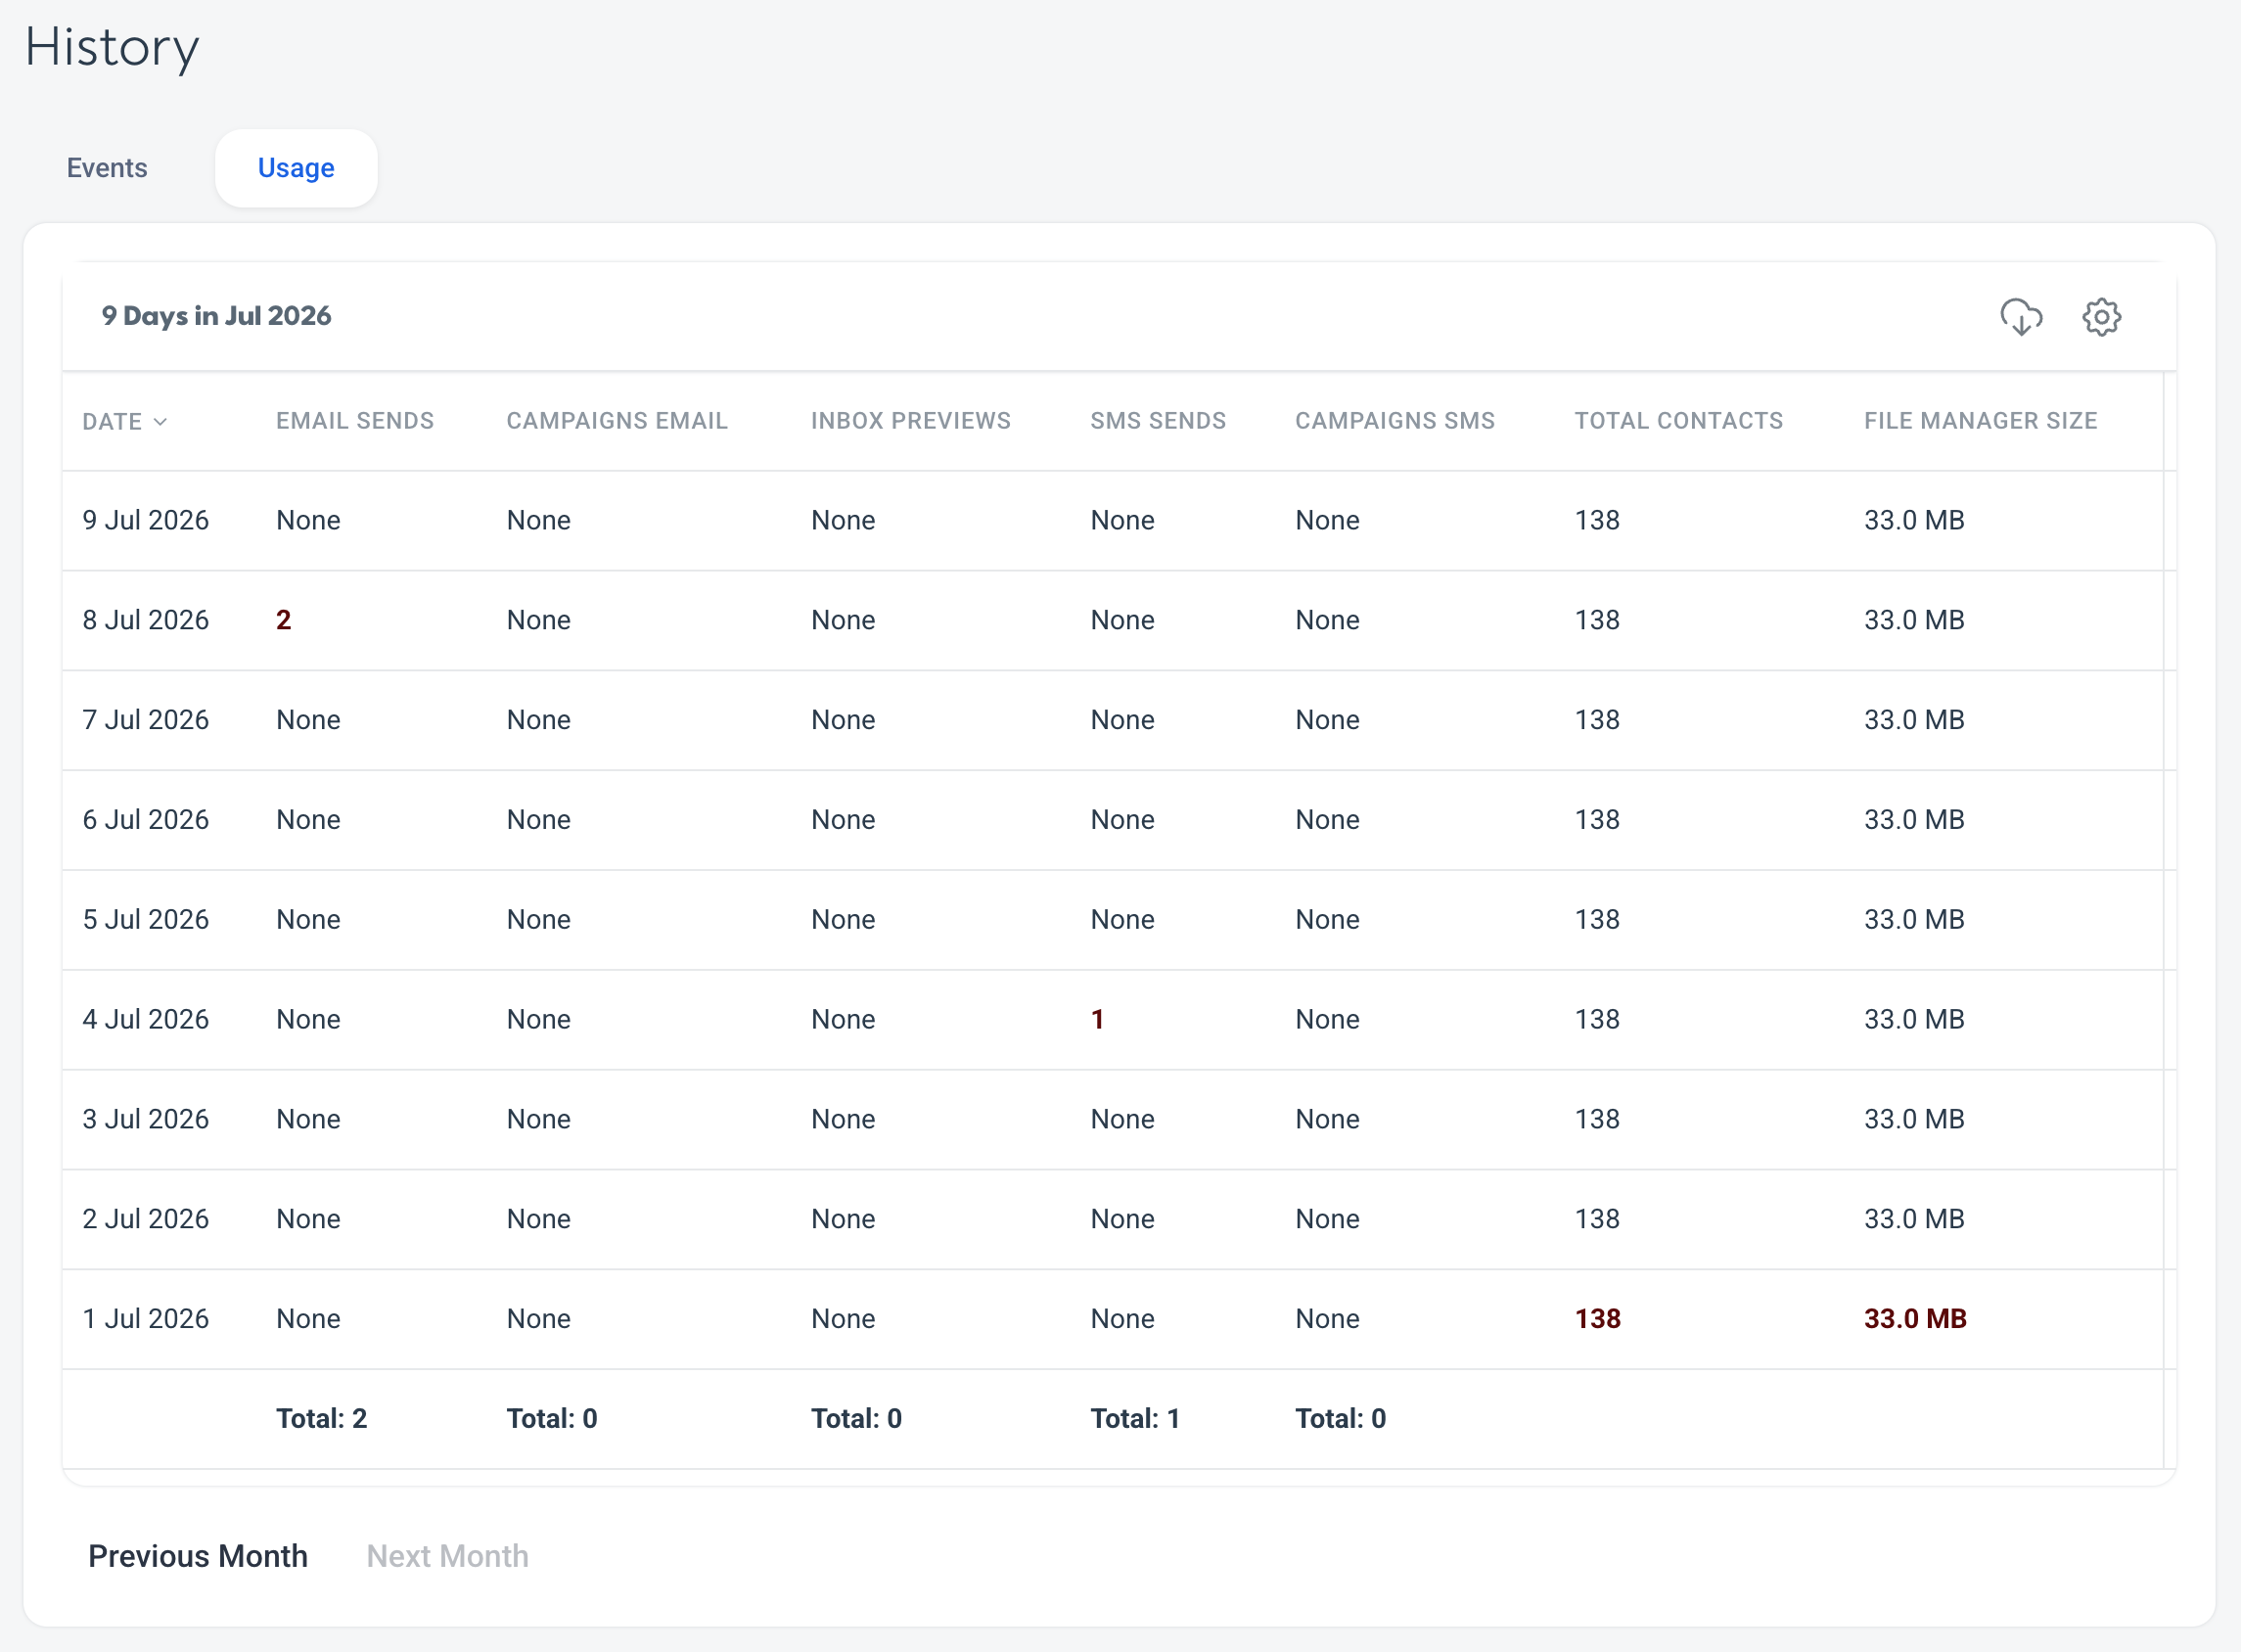Viewport: 2241px width, 1652px height.
Task: Go to Previous Month
Action: 198,1556
